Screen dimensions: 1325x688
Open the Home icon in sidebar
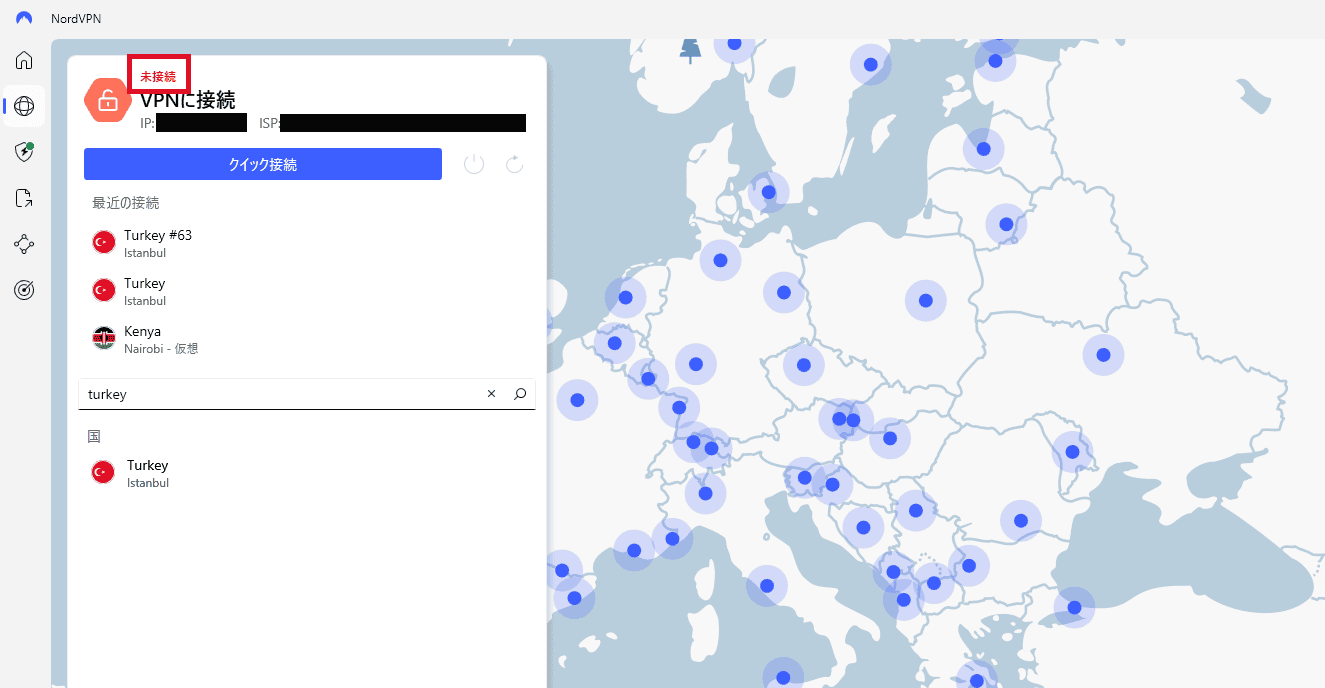pyautogui.click(x=24, y=60)
